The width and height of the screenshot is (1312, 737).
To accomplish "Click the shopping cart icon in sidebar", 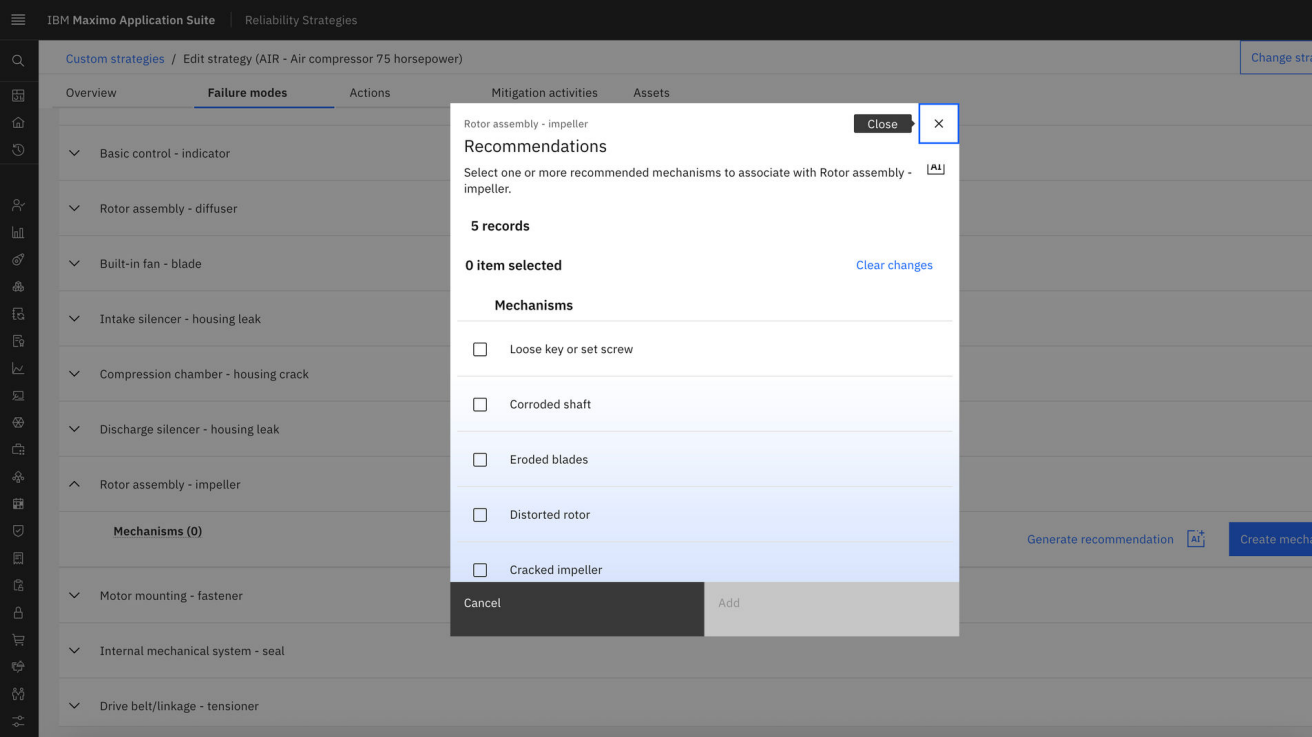I will 18,640.
